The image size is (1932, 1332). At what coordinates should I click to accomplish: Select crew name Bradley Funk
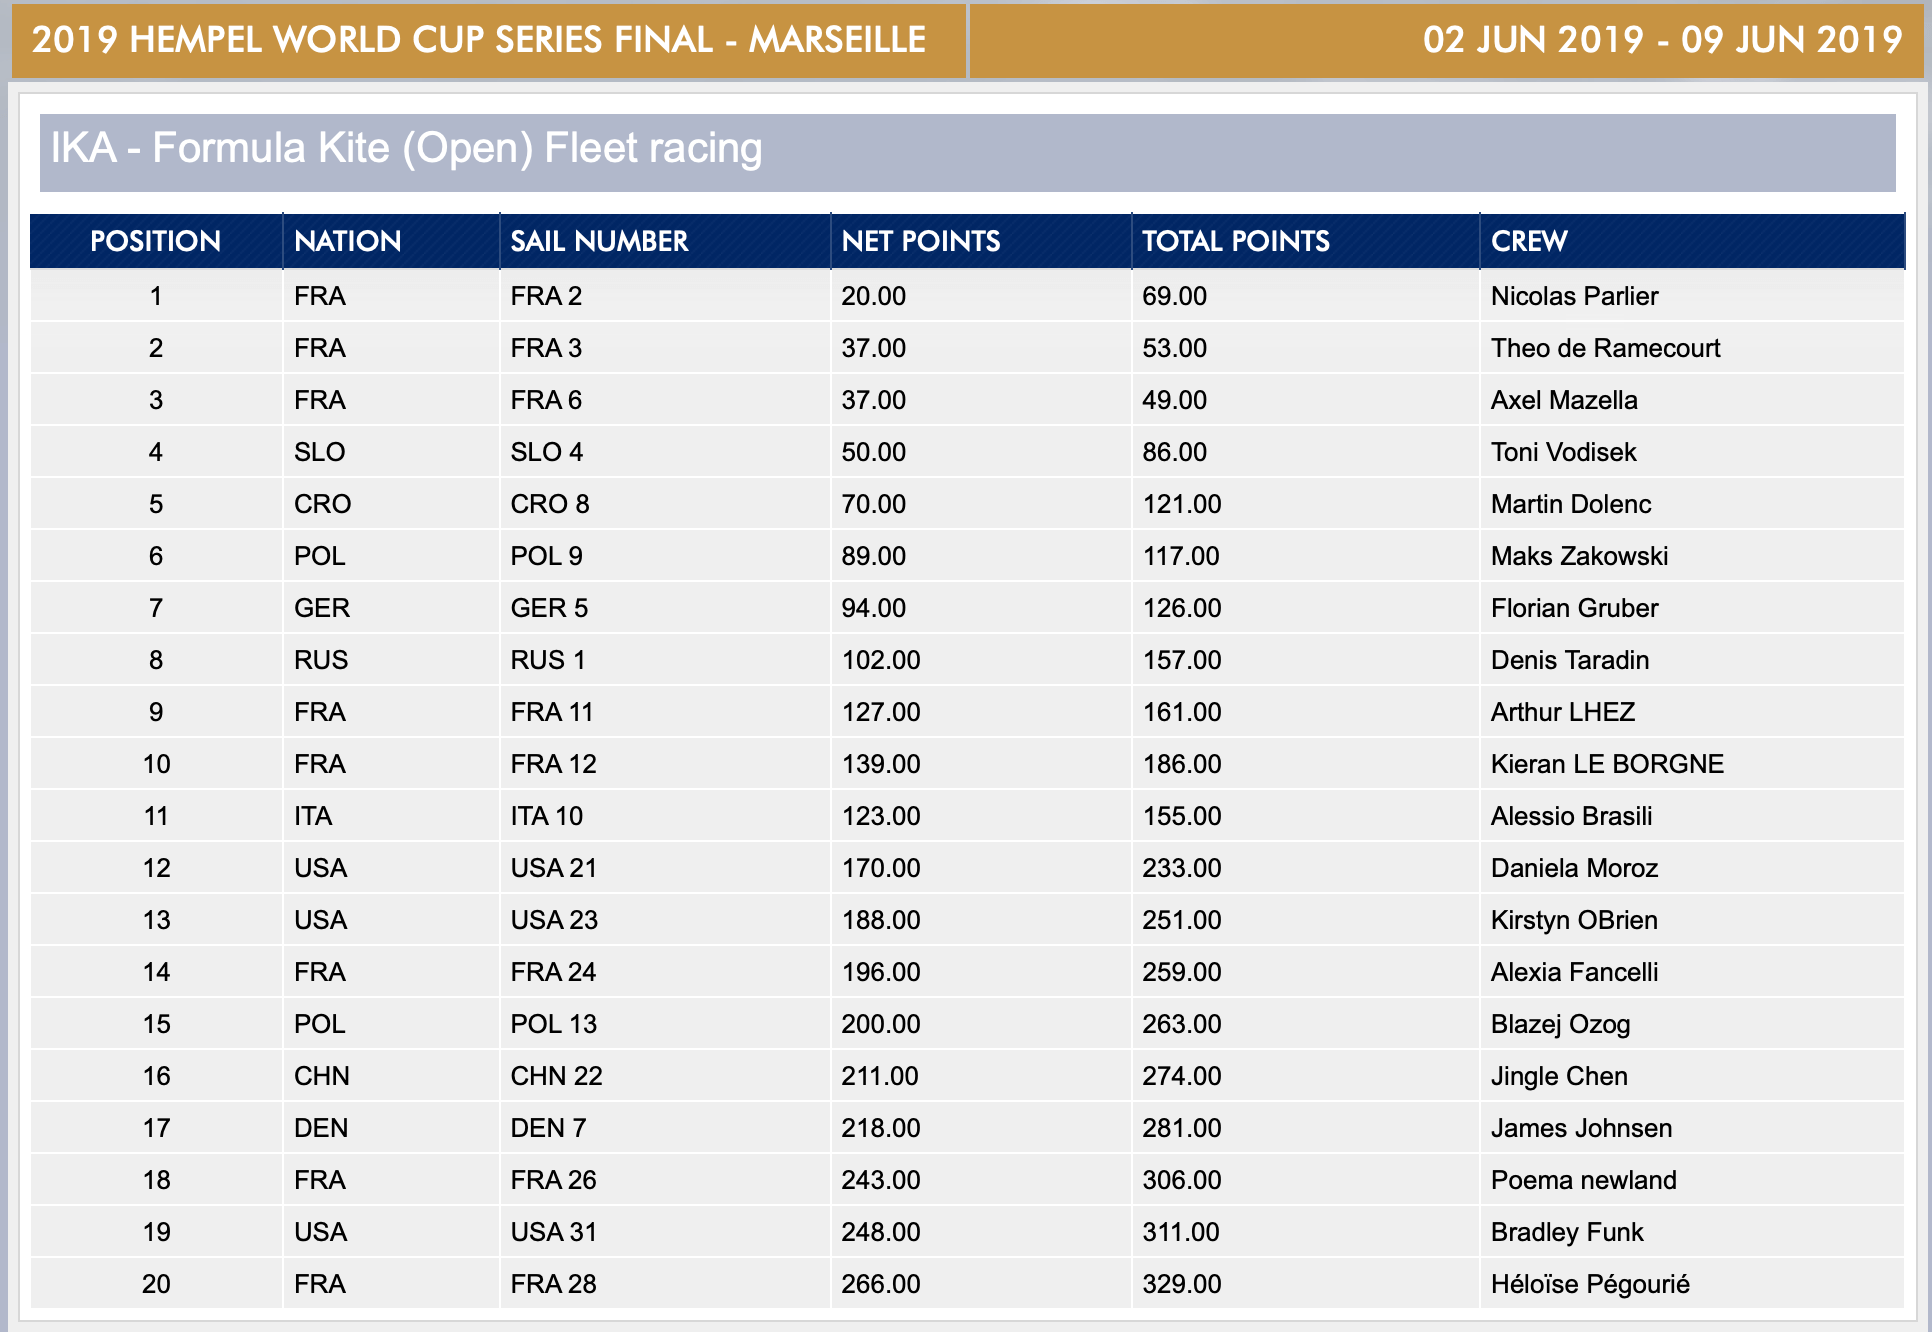pos(1567,1232)
